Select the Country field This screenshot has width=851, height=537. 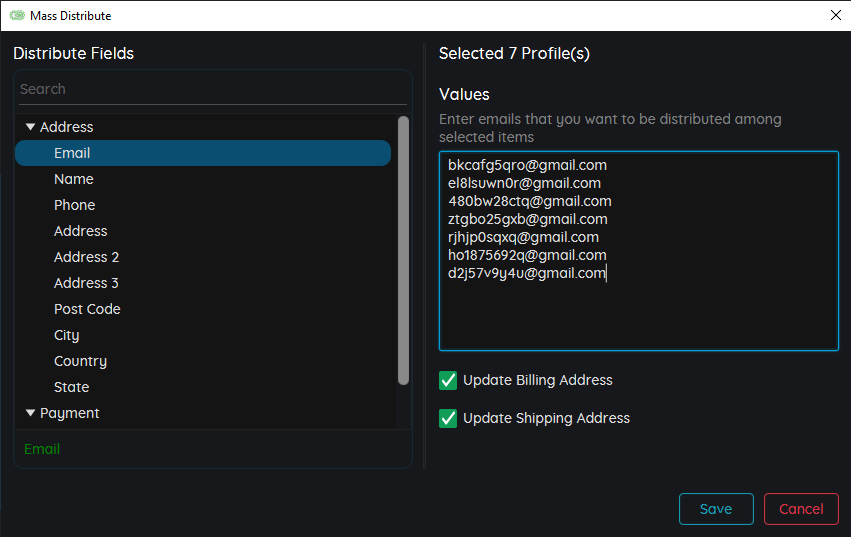[203, 362]
